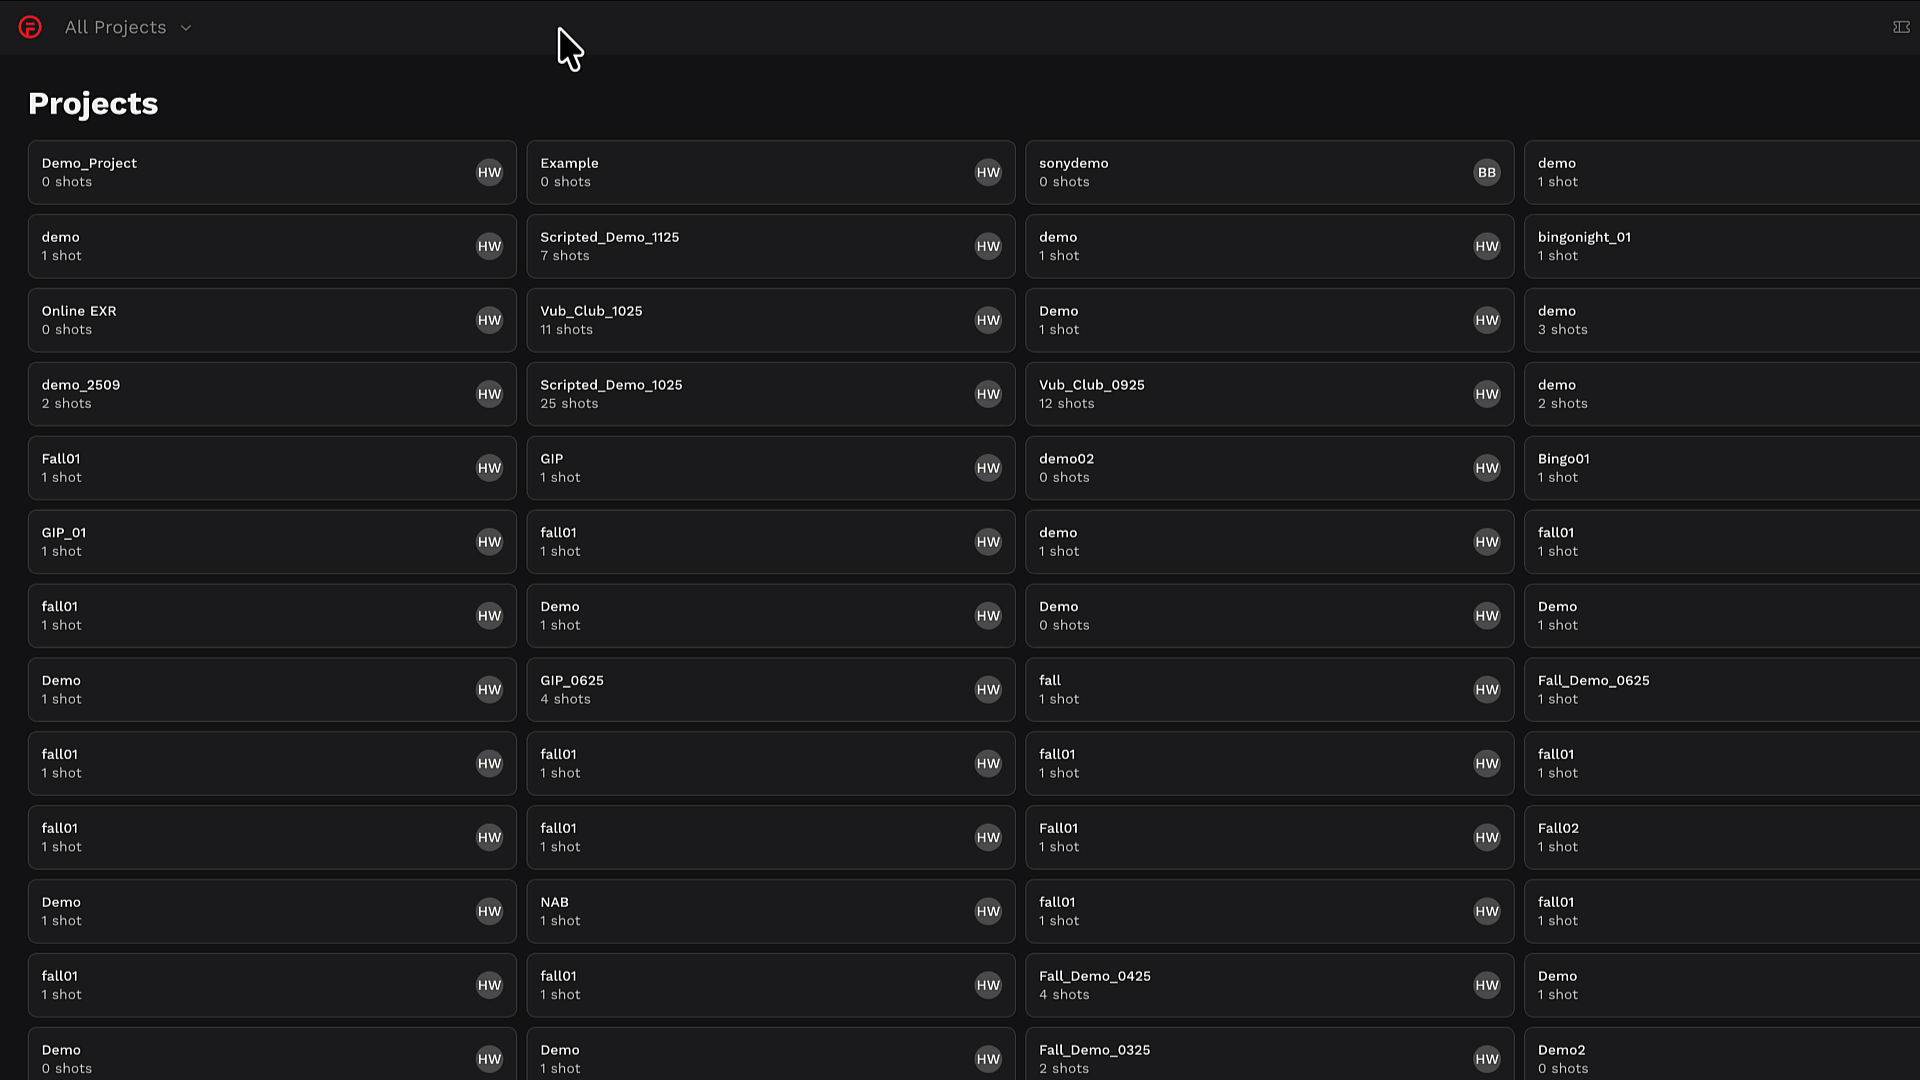Click the Projects page heading
Screen dimensions: 1920x1080
tap(93, 103)
